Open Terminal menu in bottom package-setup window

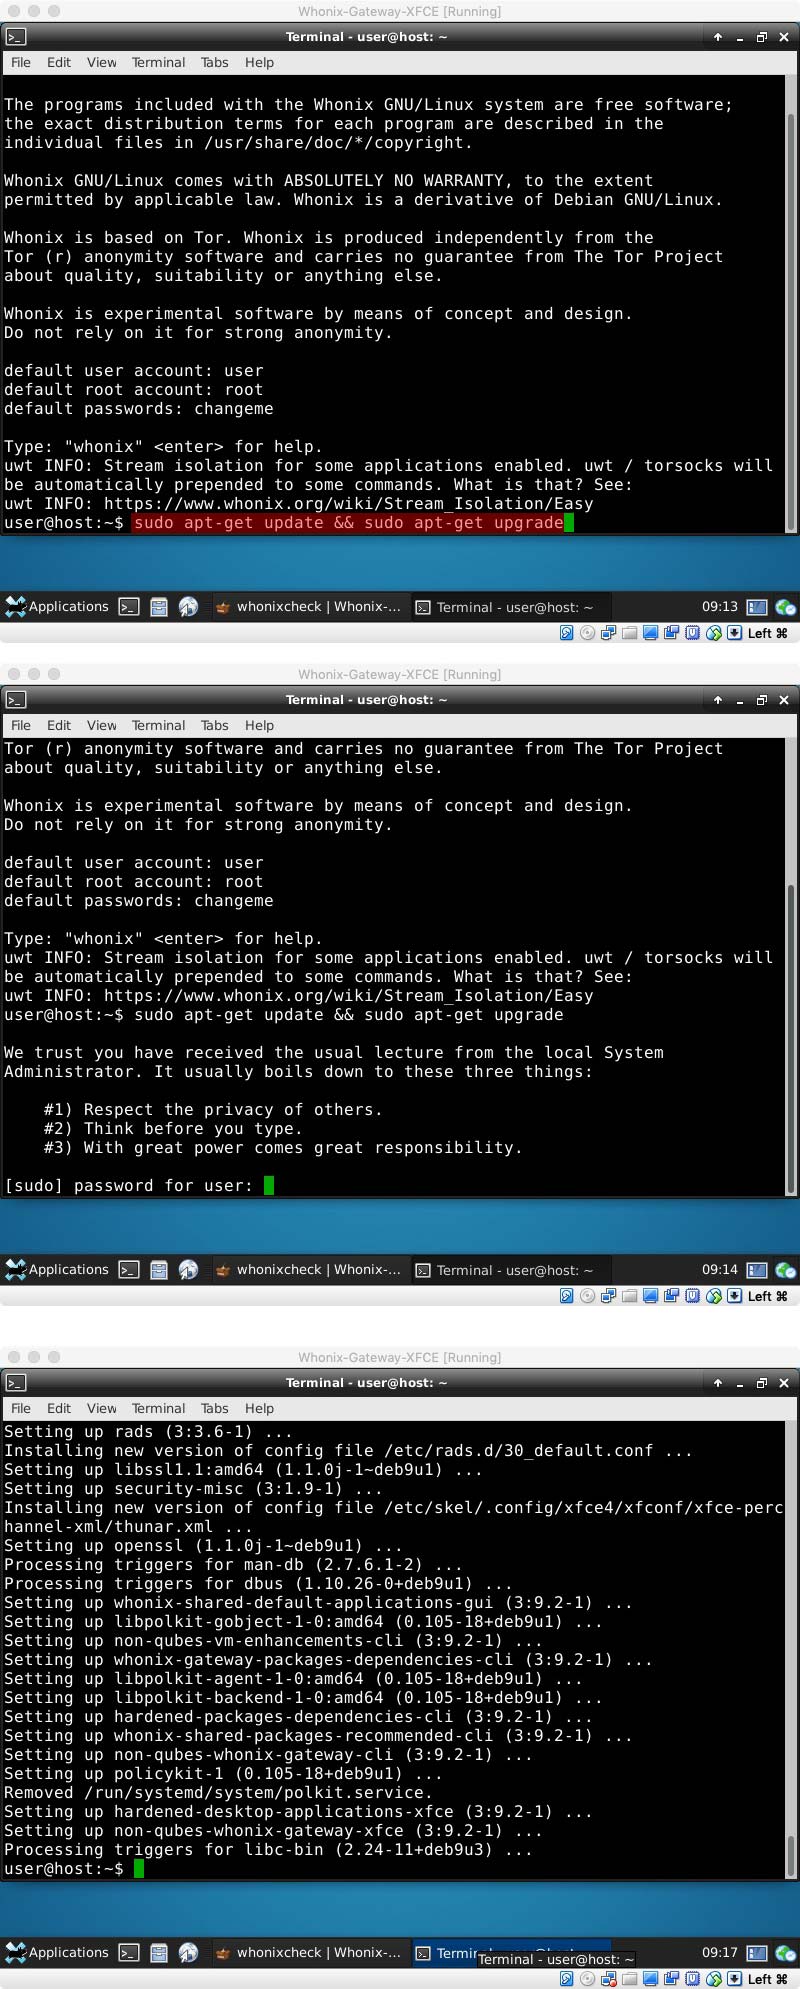(x=158, y=1408)
